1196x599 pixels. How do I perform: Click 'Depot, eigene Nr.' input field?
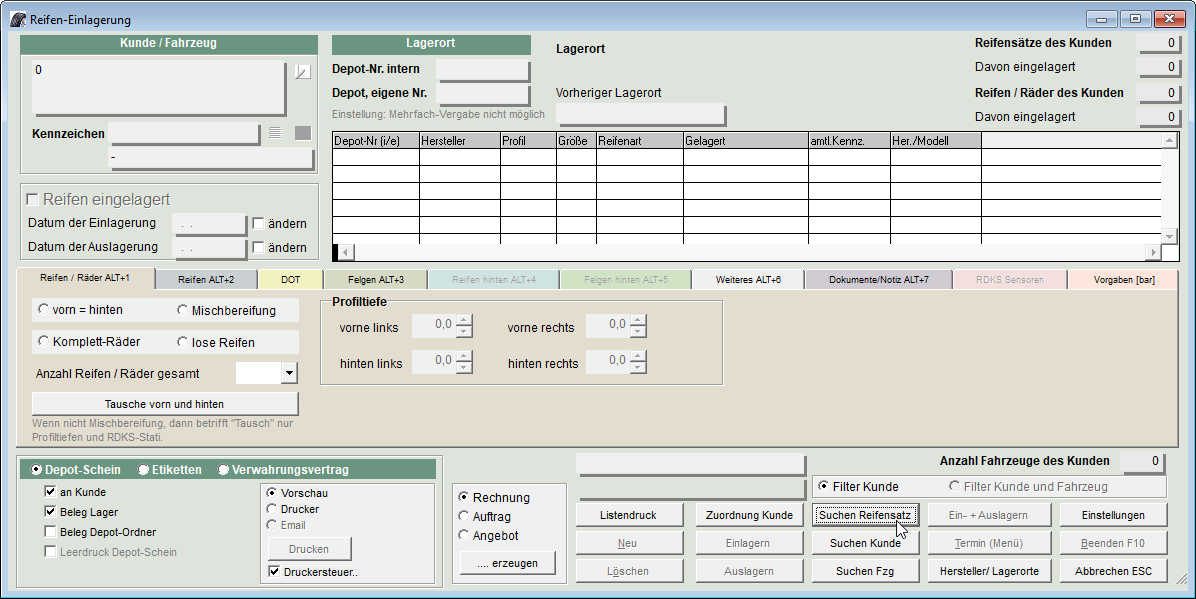[483, 94]
